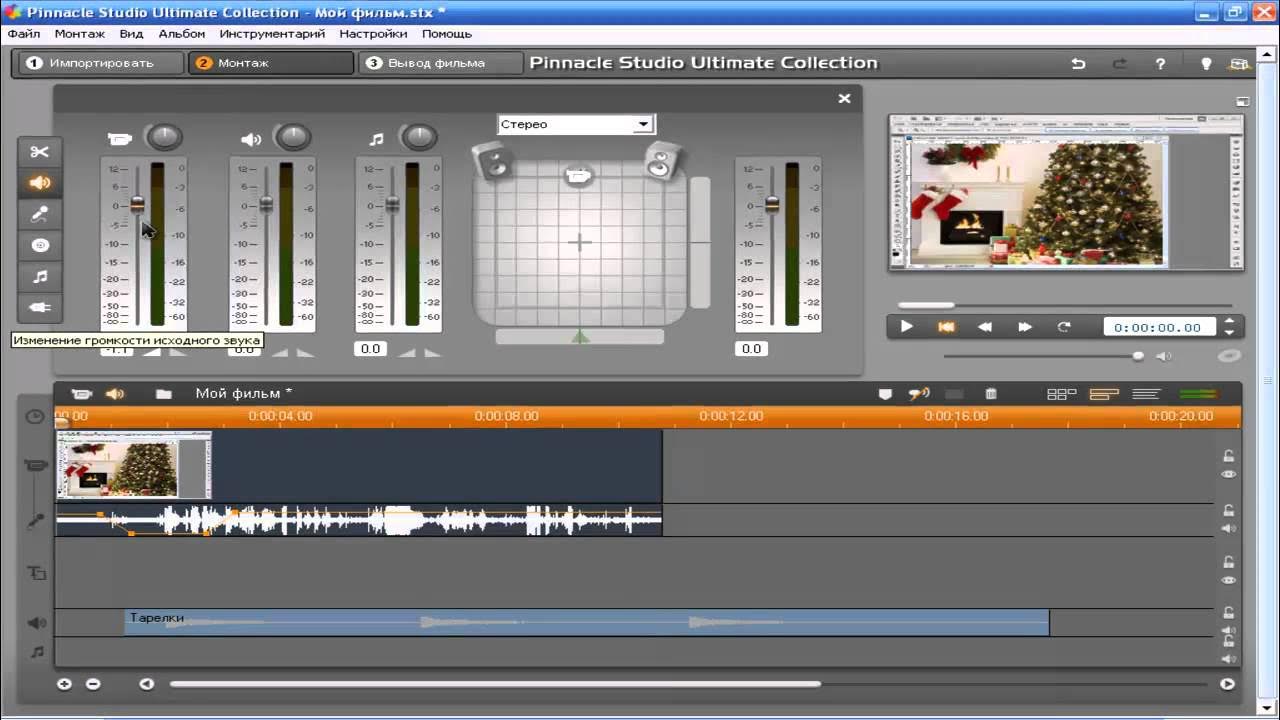Viewport: 1280px width, 720px height.
Task: Open the Вид menu
Action: pos(131,33)
